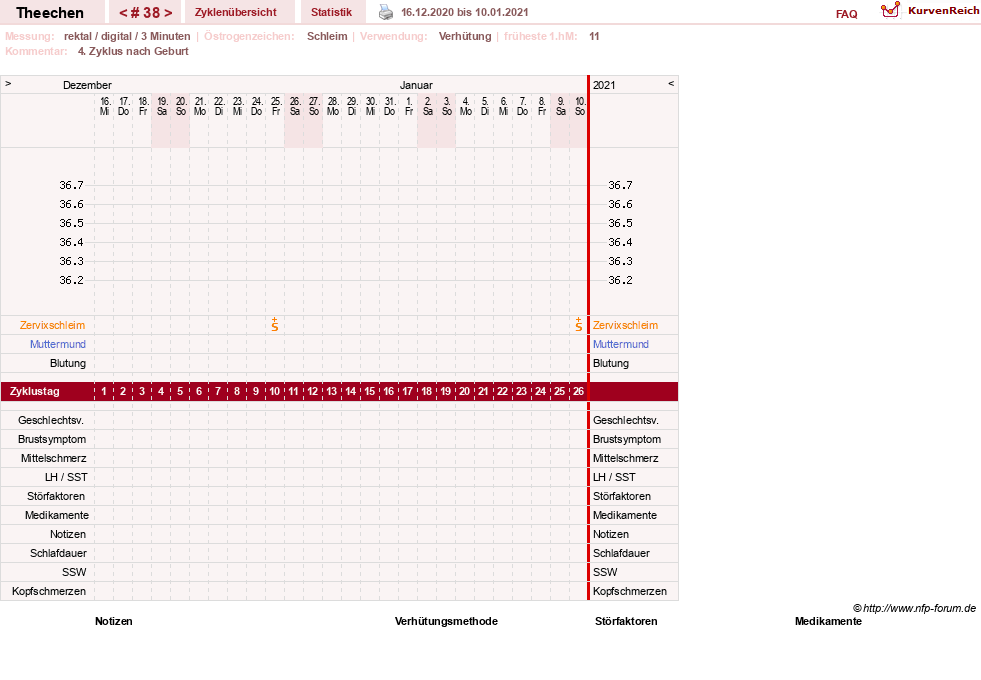Image resolution: width=981 pixels, height=680 pixels.
Task: Click the left SSW row label
Action: click(x=74, y=572)
